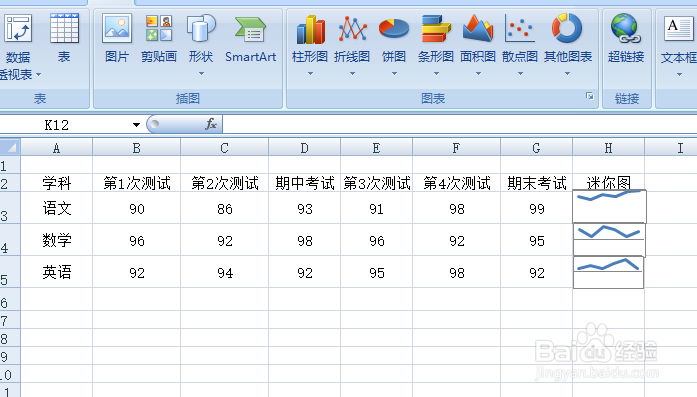
Task: Select the 语文 row sparkline
Action: (609, 206)
